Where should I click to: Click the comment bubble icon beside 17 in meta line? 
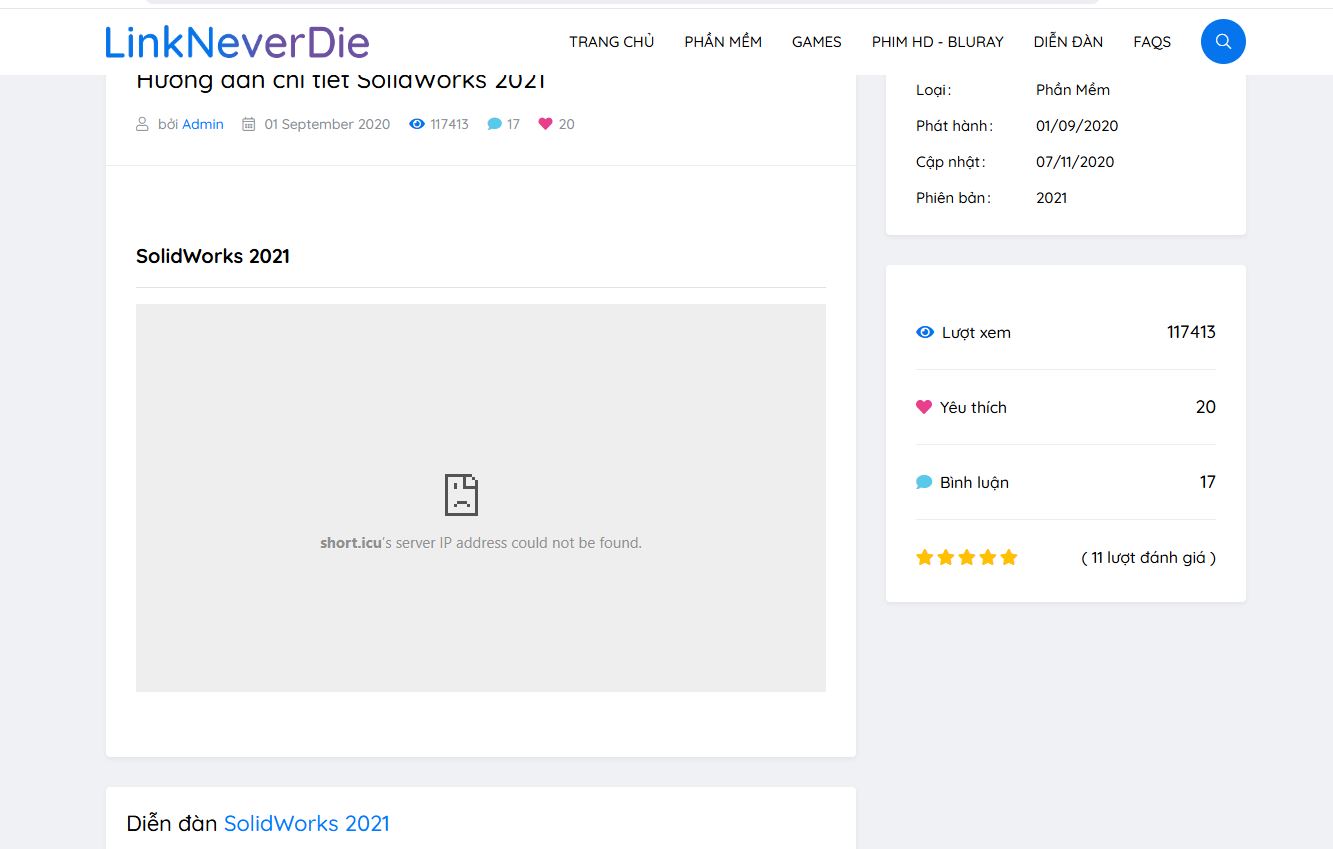pyautogui.click(x=494, y=124)
